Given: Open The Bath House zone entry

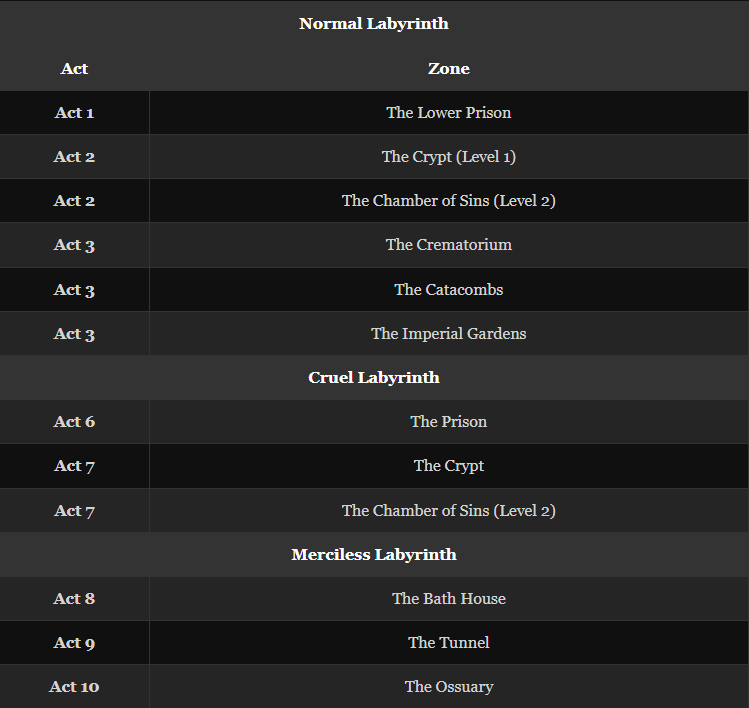Looking at the screenshot, I should [x=448, y=598].
